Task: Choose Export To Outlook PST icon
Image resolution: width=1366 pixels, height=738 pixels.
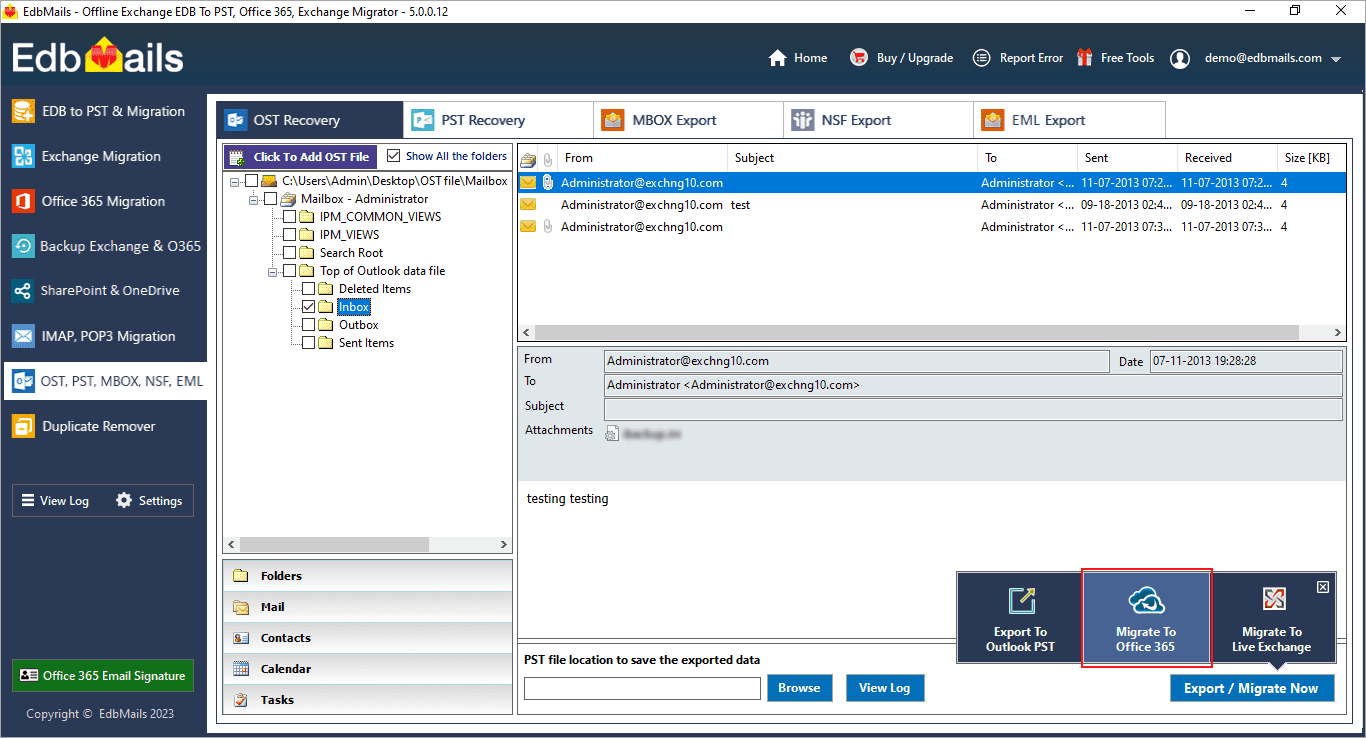Action: click(x=1020, y=600)
